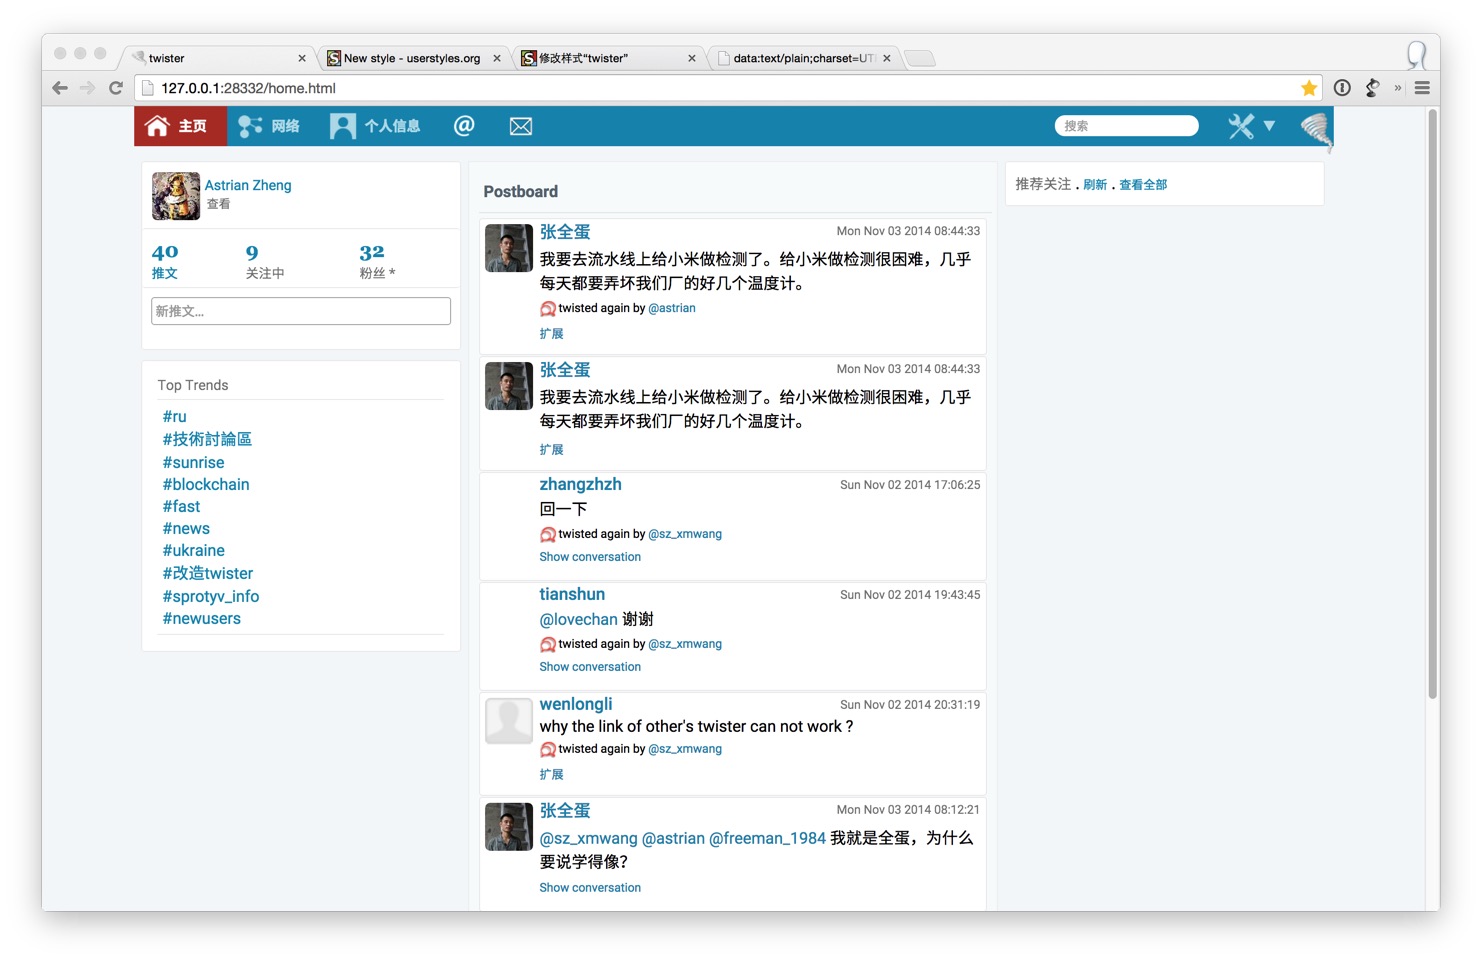Expand (扩展) wenlongli's post
This screenshot has height=961, width=1482.
coord(551,774)
